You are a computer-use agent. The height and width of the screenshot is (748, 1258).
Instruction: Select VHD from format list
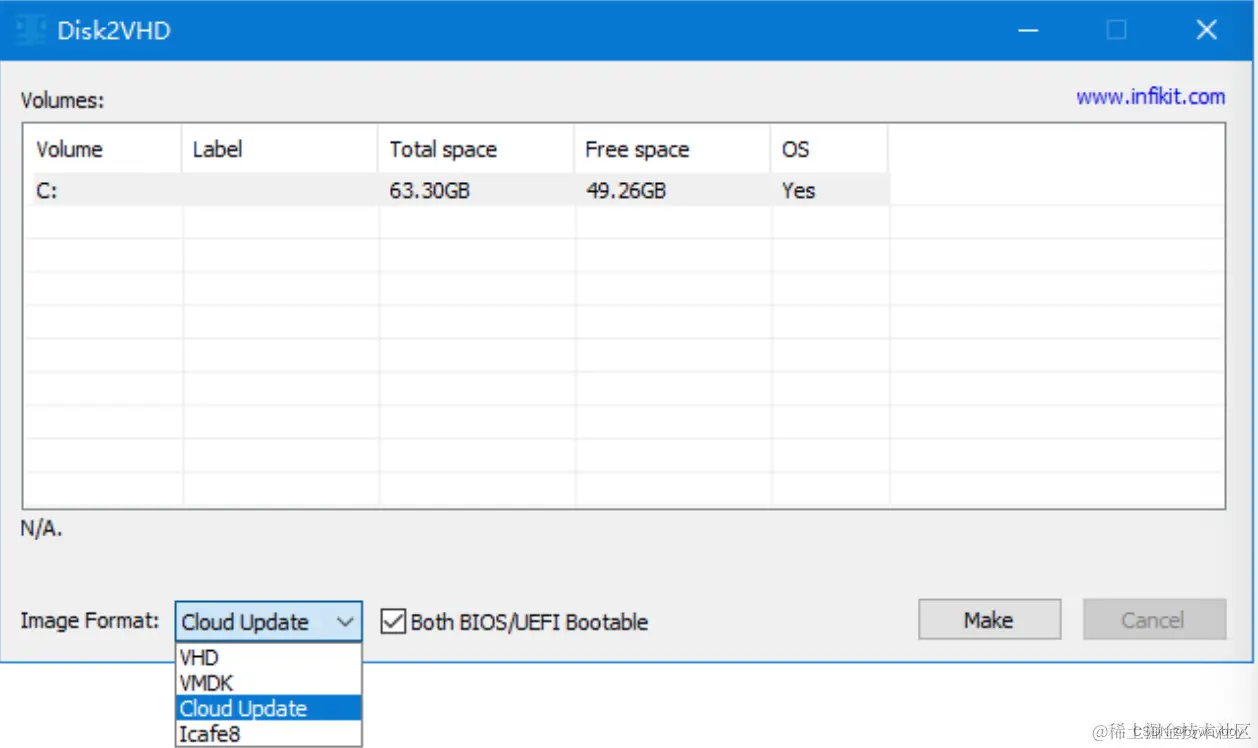(x=268, y=658)
